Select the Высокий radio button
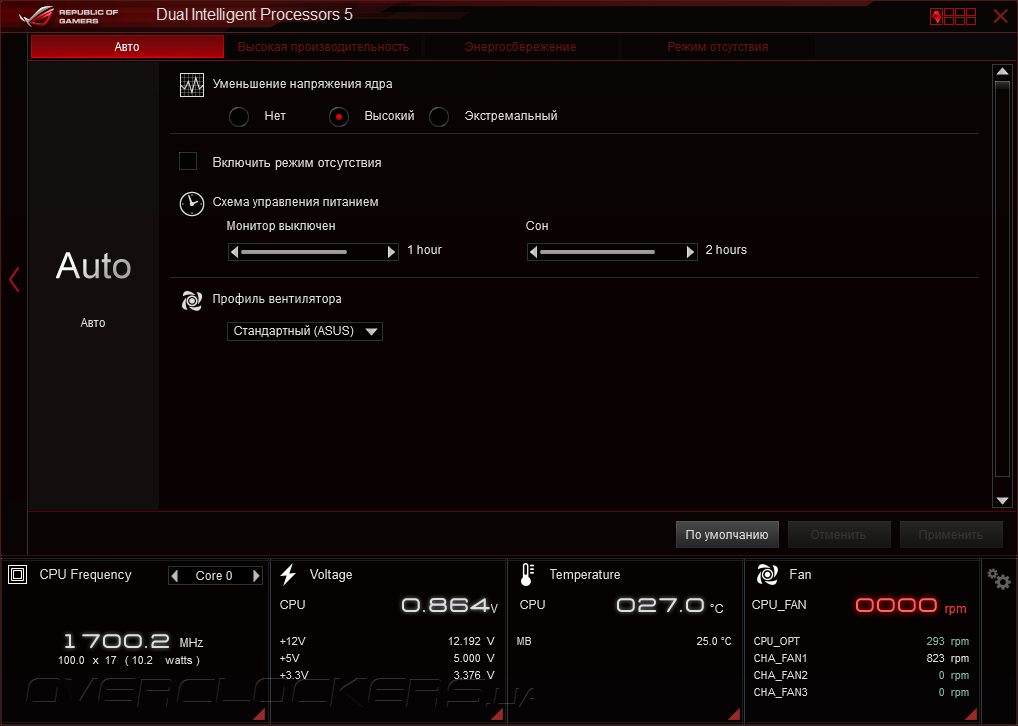The height and width of the screenshot is (726, 1018). click(339, 117)
